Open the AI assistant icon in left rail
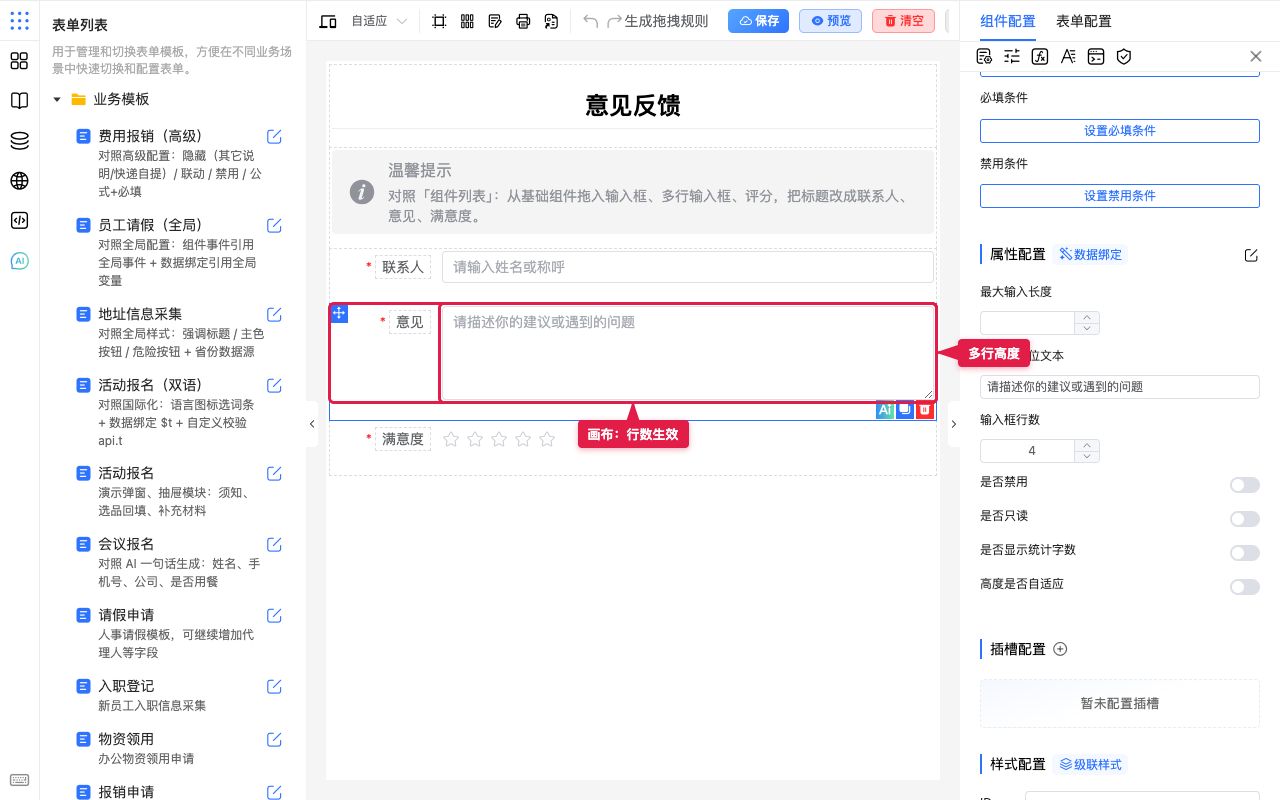Image resolution: width=1280 pixels, height=800 pixels. [x=19, y=261]
